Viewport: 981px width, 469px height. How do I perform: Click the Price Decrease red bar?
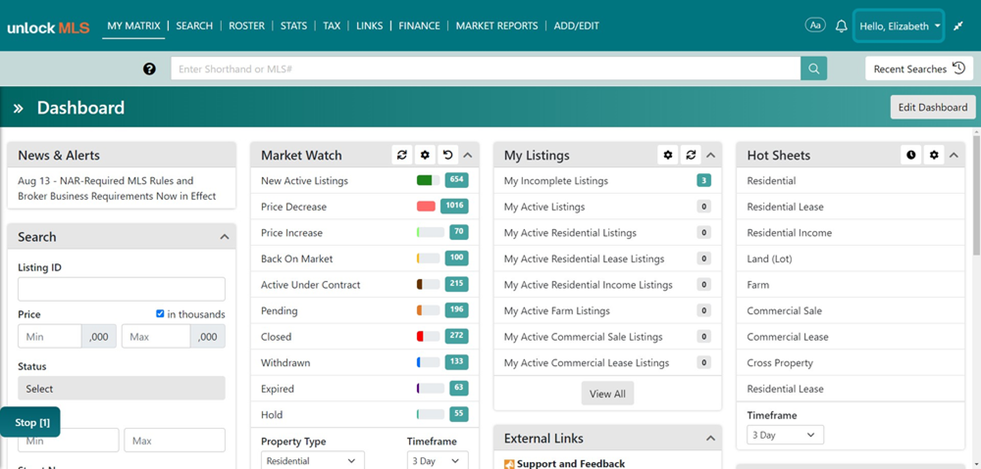426,206
